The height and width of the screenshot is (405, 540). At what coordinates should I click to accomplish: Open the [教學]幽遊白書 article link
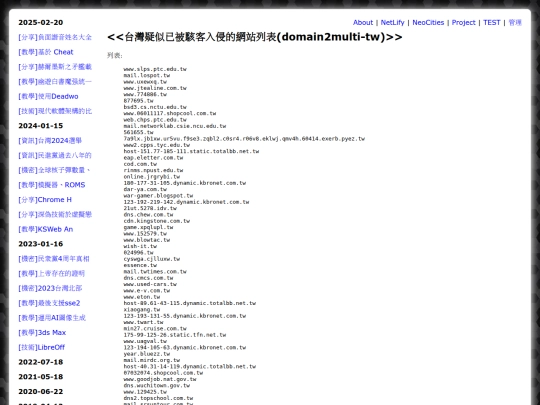(55, 82)
